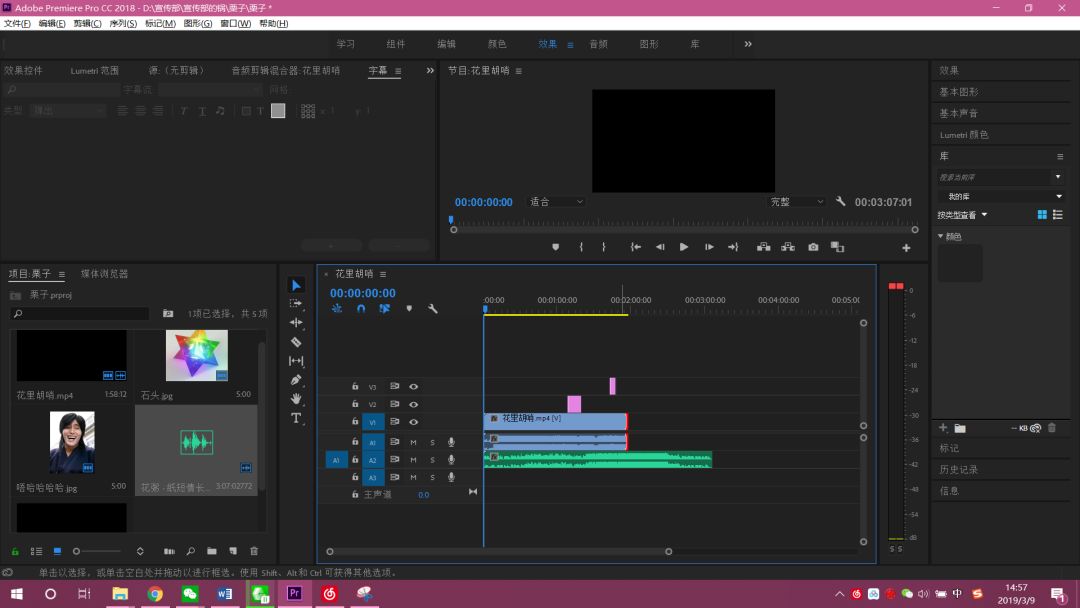Image resolution: width=1080 pixels, height=608 pixels.
Task: Click the Extract button in program monitor
Action: tap(788, 247)
